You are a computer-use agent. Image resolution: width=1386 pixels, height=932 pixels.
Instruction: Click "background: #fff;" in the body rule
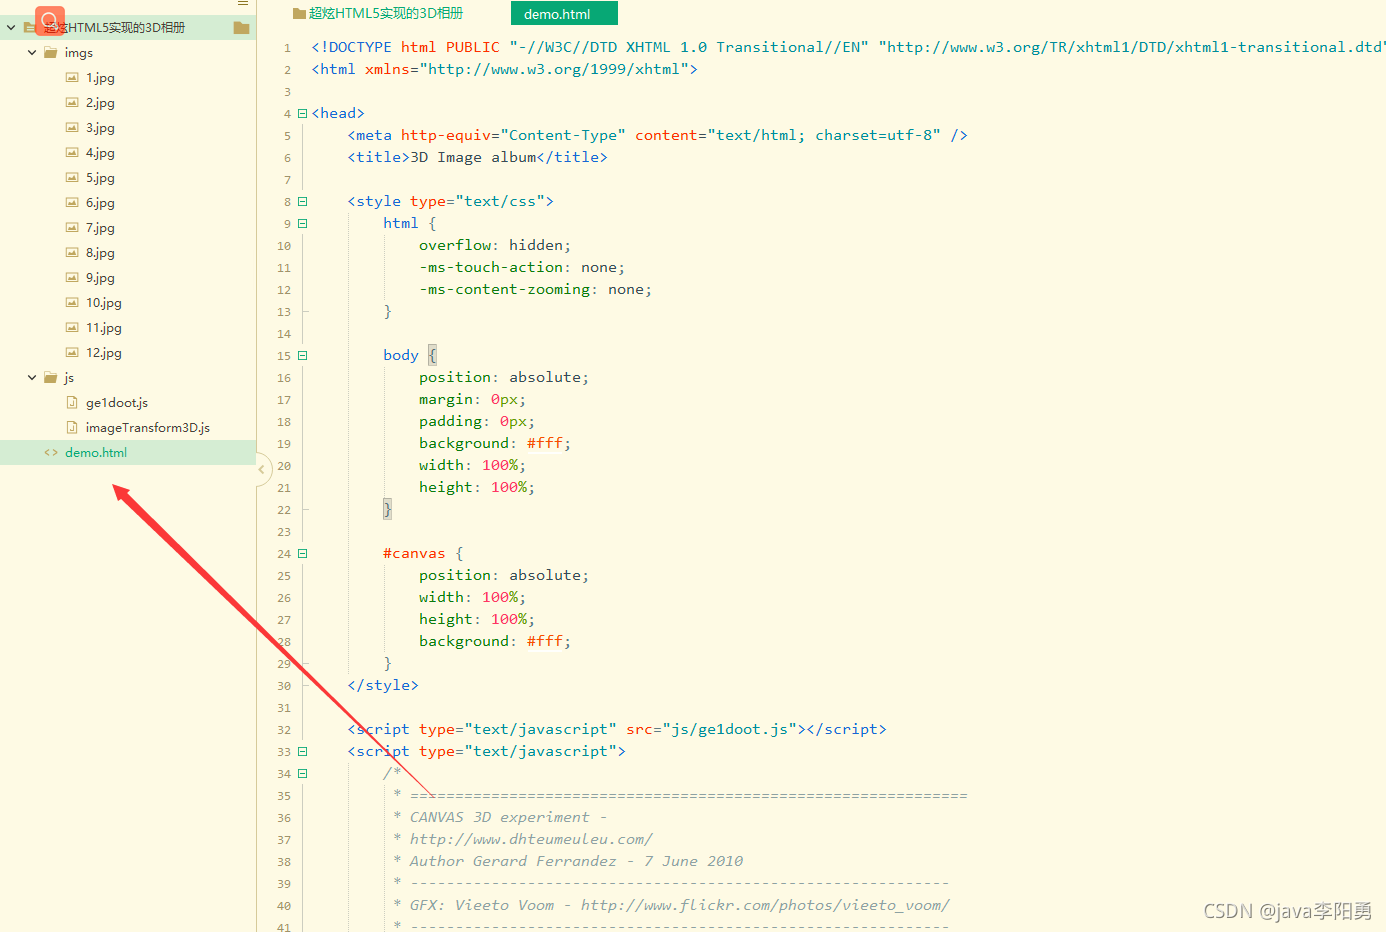(x=495, y=443)
